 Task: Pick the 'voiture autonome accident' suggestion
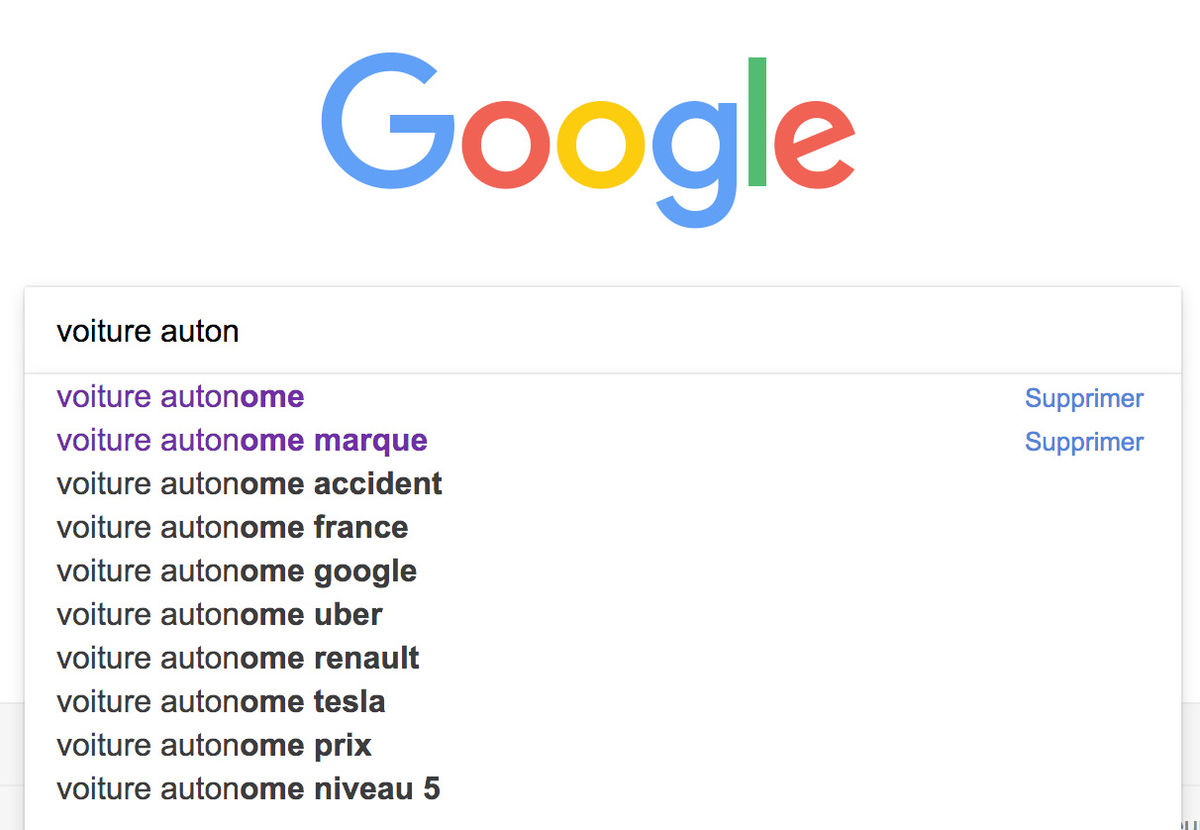[249, 484]
